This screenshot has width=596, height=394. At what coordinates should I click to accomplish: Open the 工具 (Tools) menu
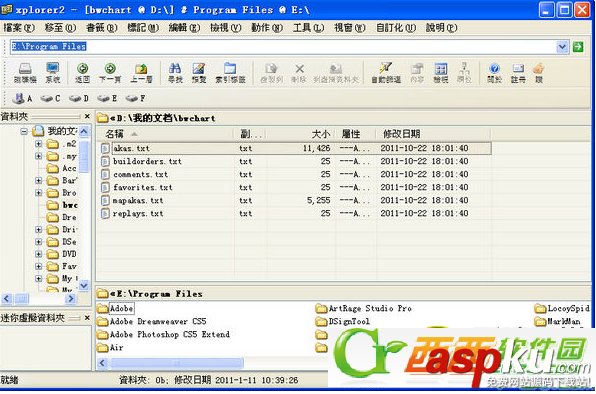308,28
